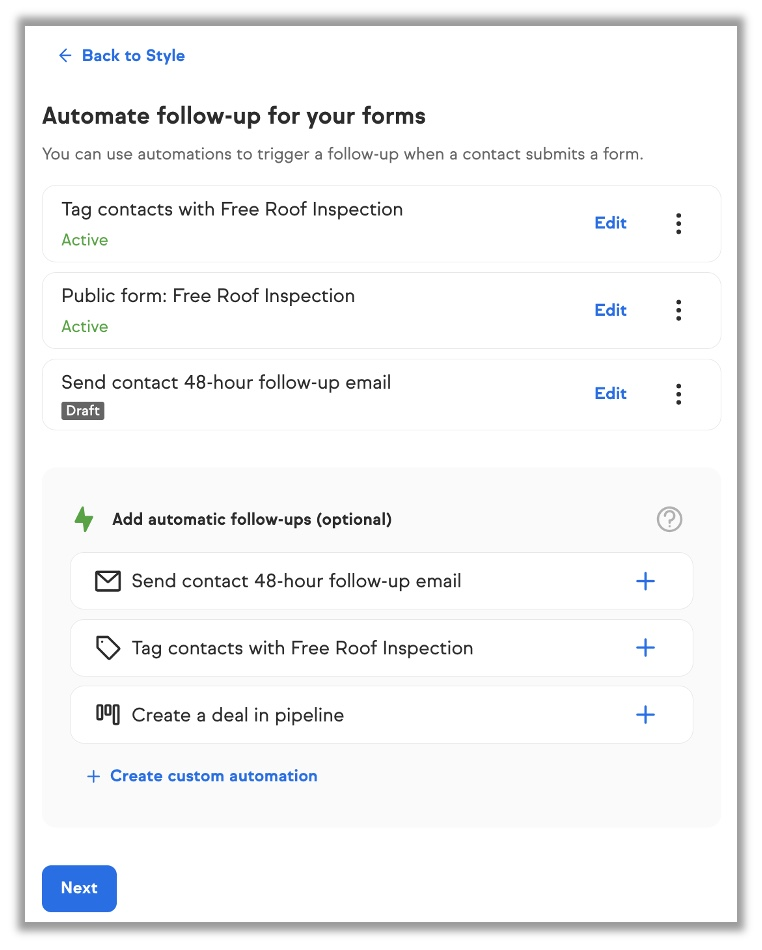Go back via Back to Style link
The image size is (762, 950).
click(x=133, y=56)
